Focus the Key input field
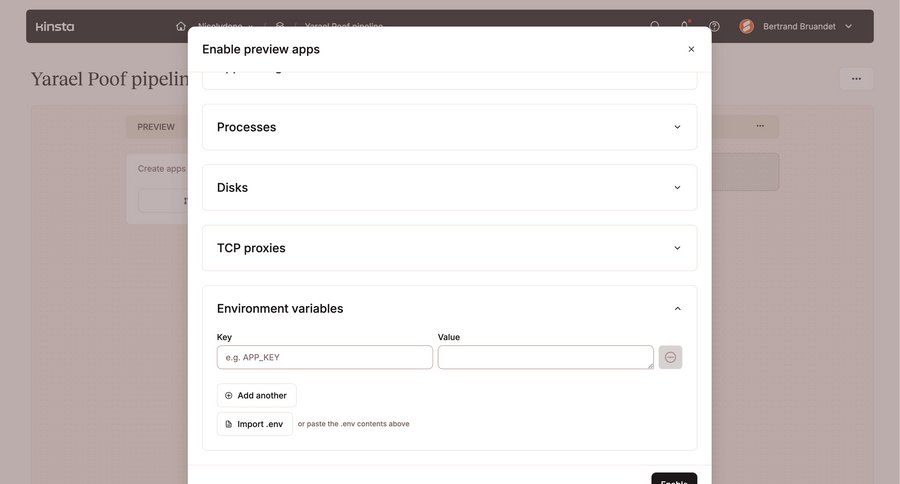 click(x=325, y=357)
